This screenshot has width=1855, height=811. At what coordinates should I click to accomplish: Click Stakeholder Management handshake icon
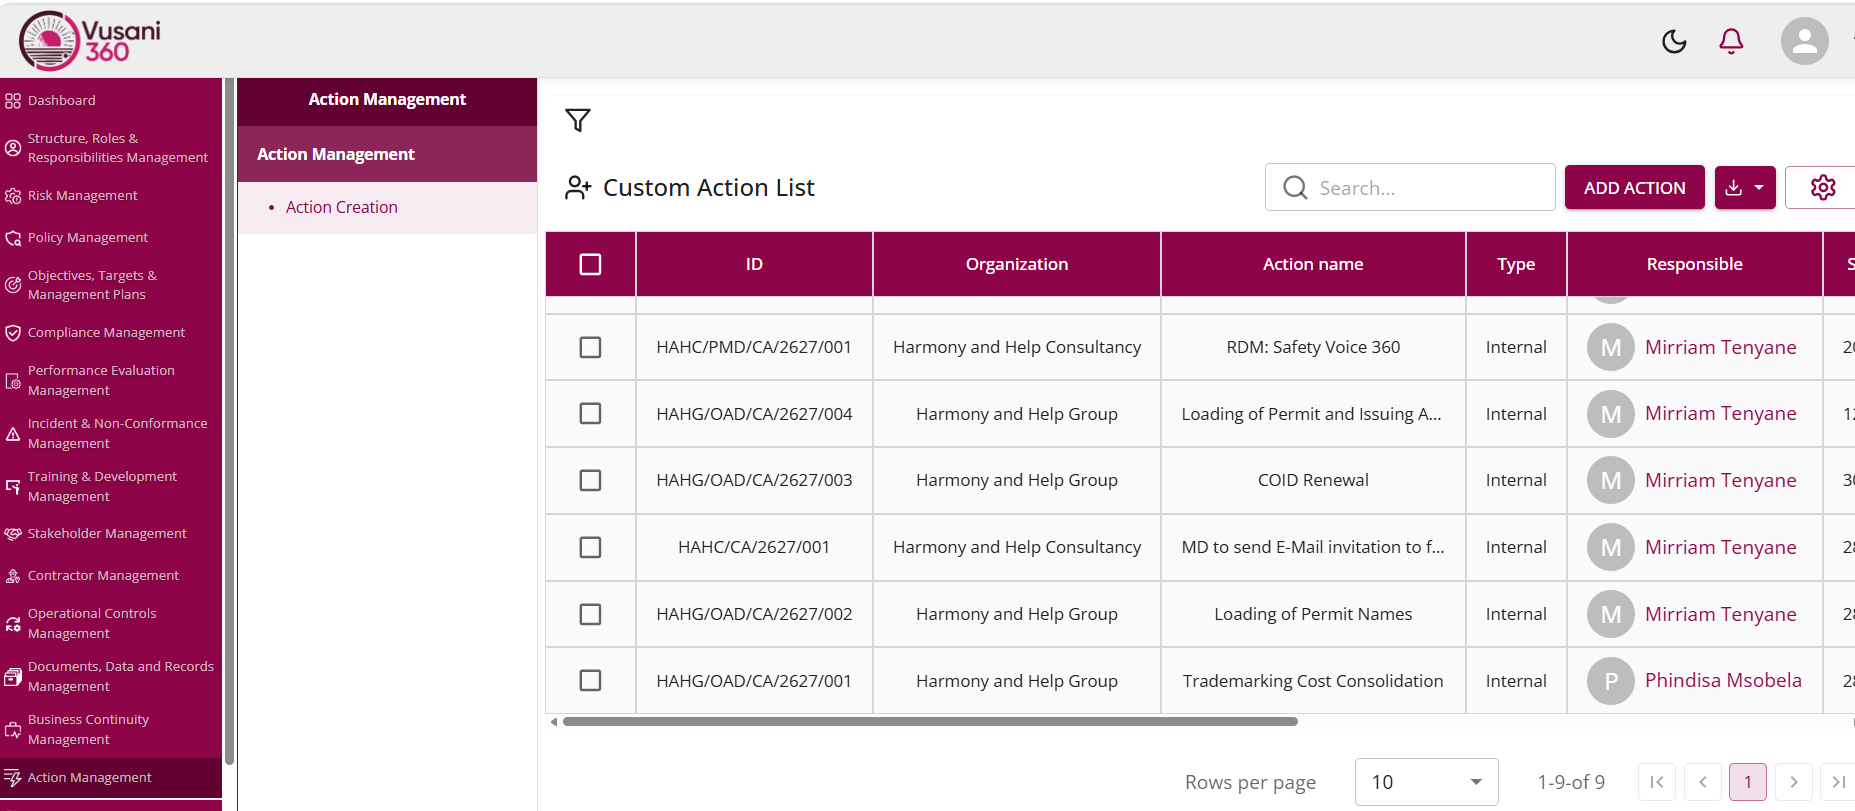click(13, 534)
